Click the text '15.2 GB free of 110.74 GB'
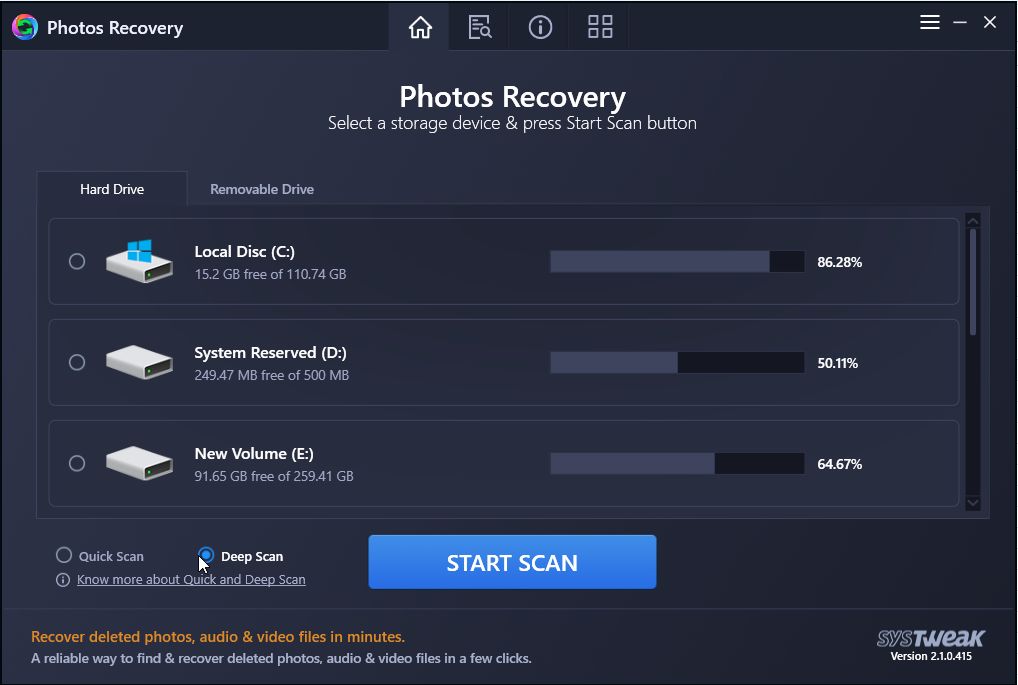1018x685 pixels. point(271,274)
